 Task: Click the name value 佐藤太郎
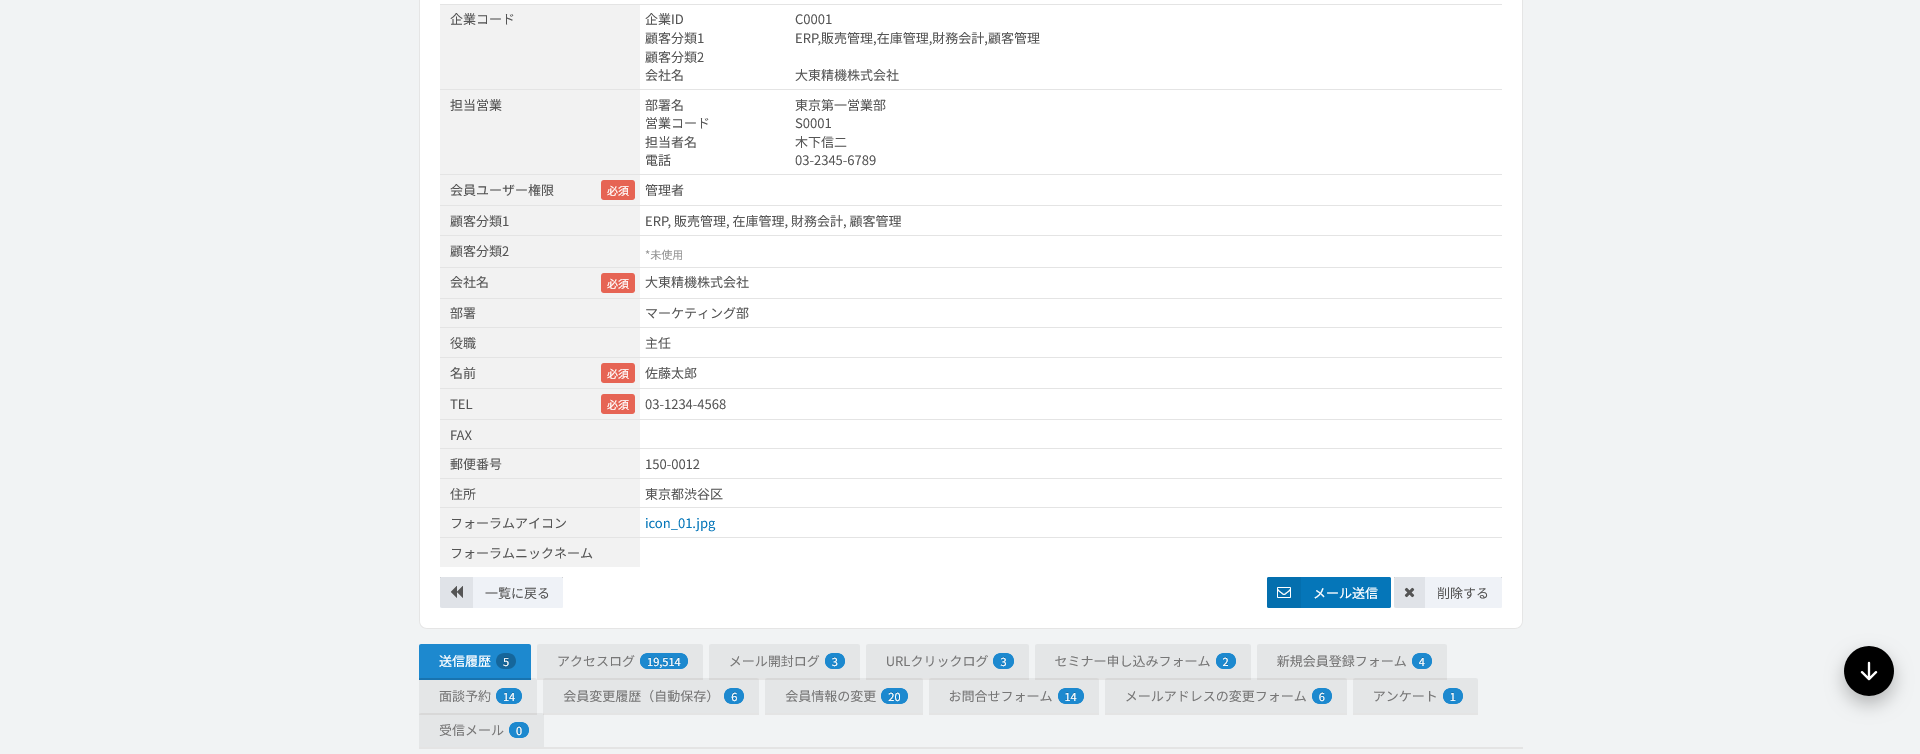click(x=671, y=373)
